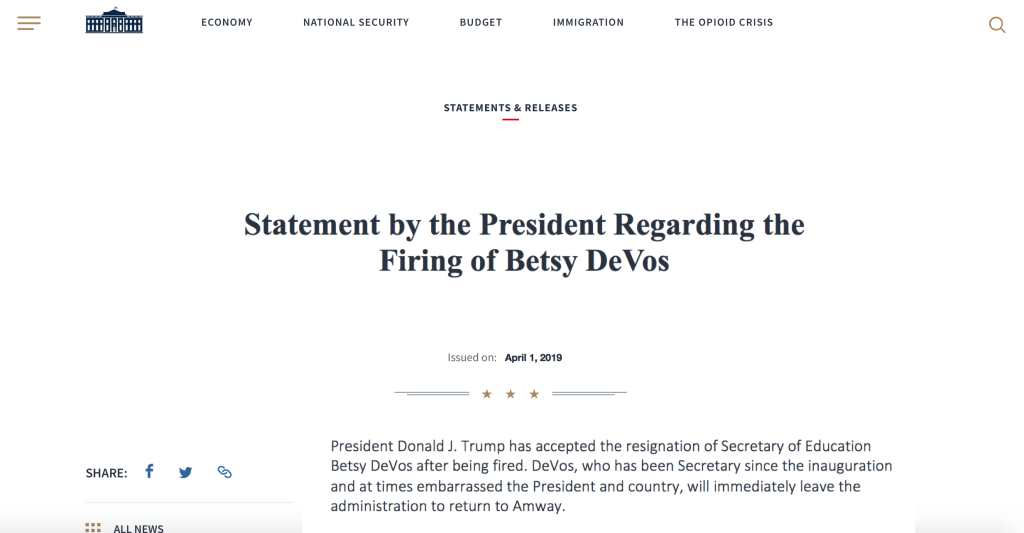
Task: Copy the page link via chain icon
Action: click(x=224, y=472)
